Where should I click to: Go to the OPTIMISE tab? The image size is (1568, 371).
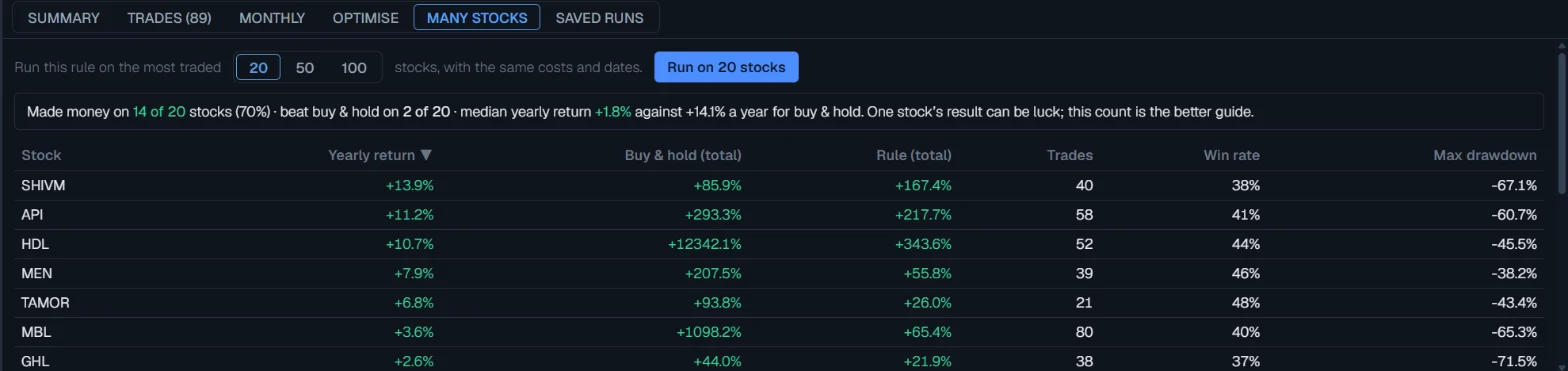(365, 18)
